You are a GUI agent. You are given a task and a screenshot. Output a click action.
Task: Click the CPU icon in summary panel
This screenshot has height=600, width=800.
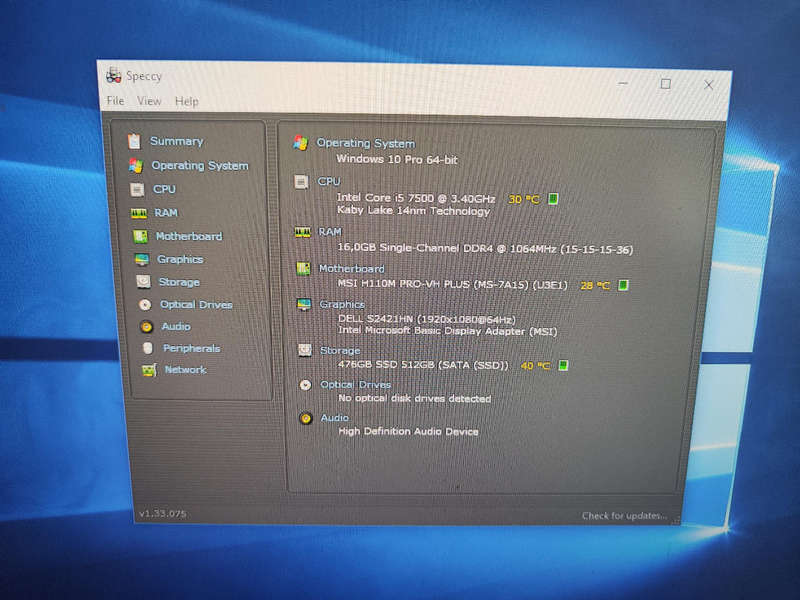pos(301,182)
